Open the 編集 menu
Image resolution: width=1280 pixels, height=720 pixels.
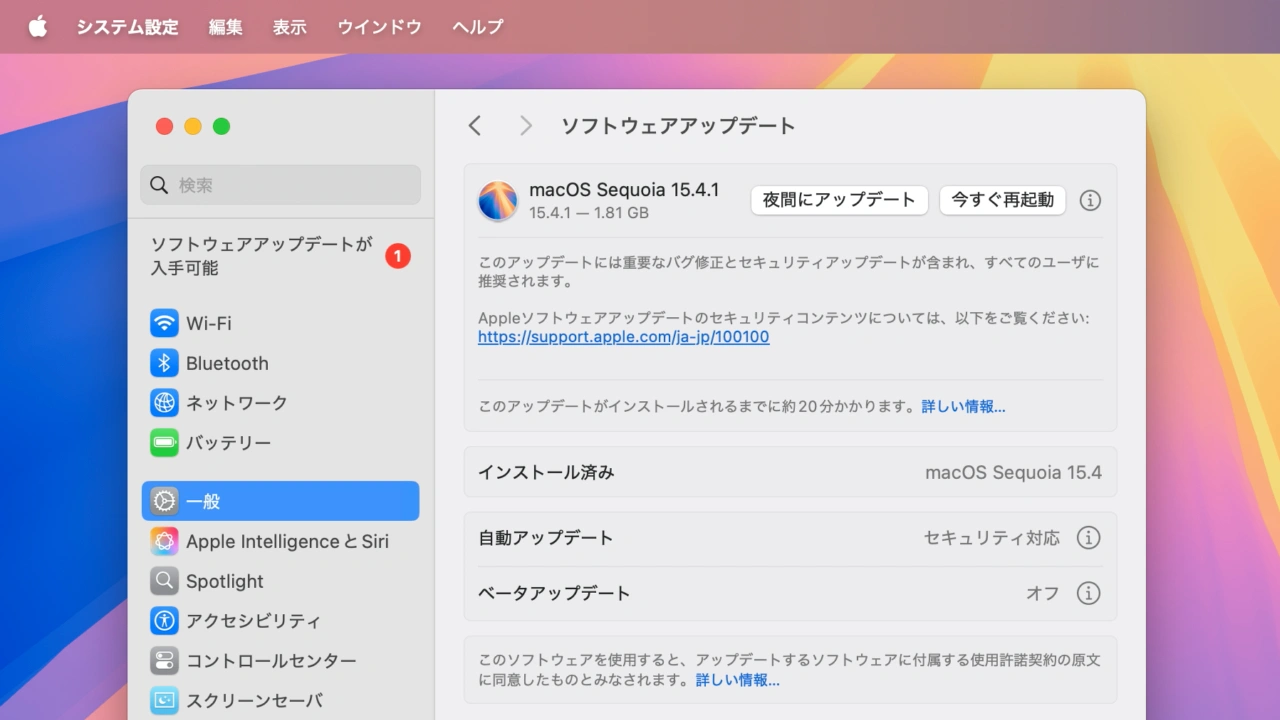coord(225,27)
